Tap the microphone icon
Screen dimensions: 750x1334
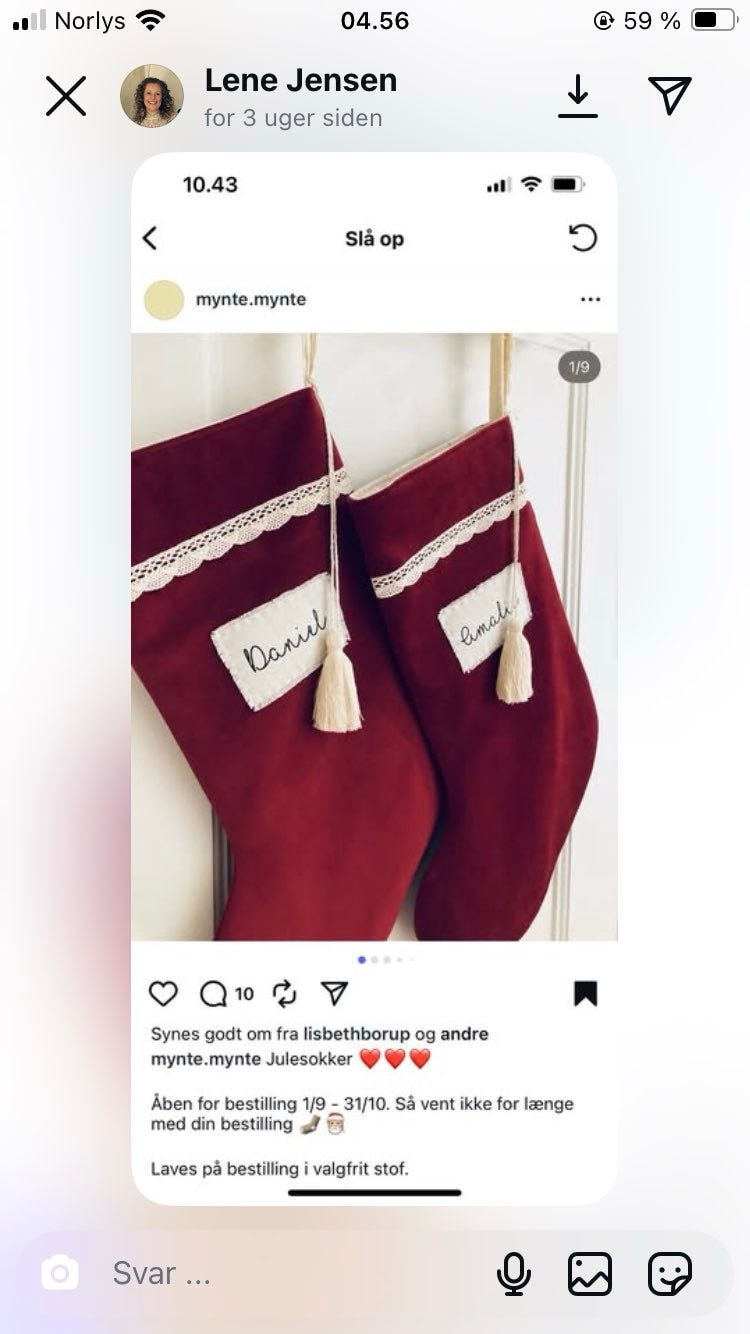(514, 1274)
